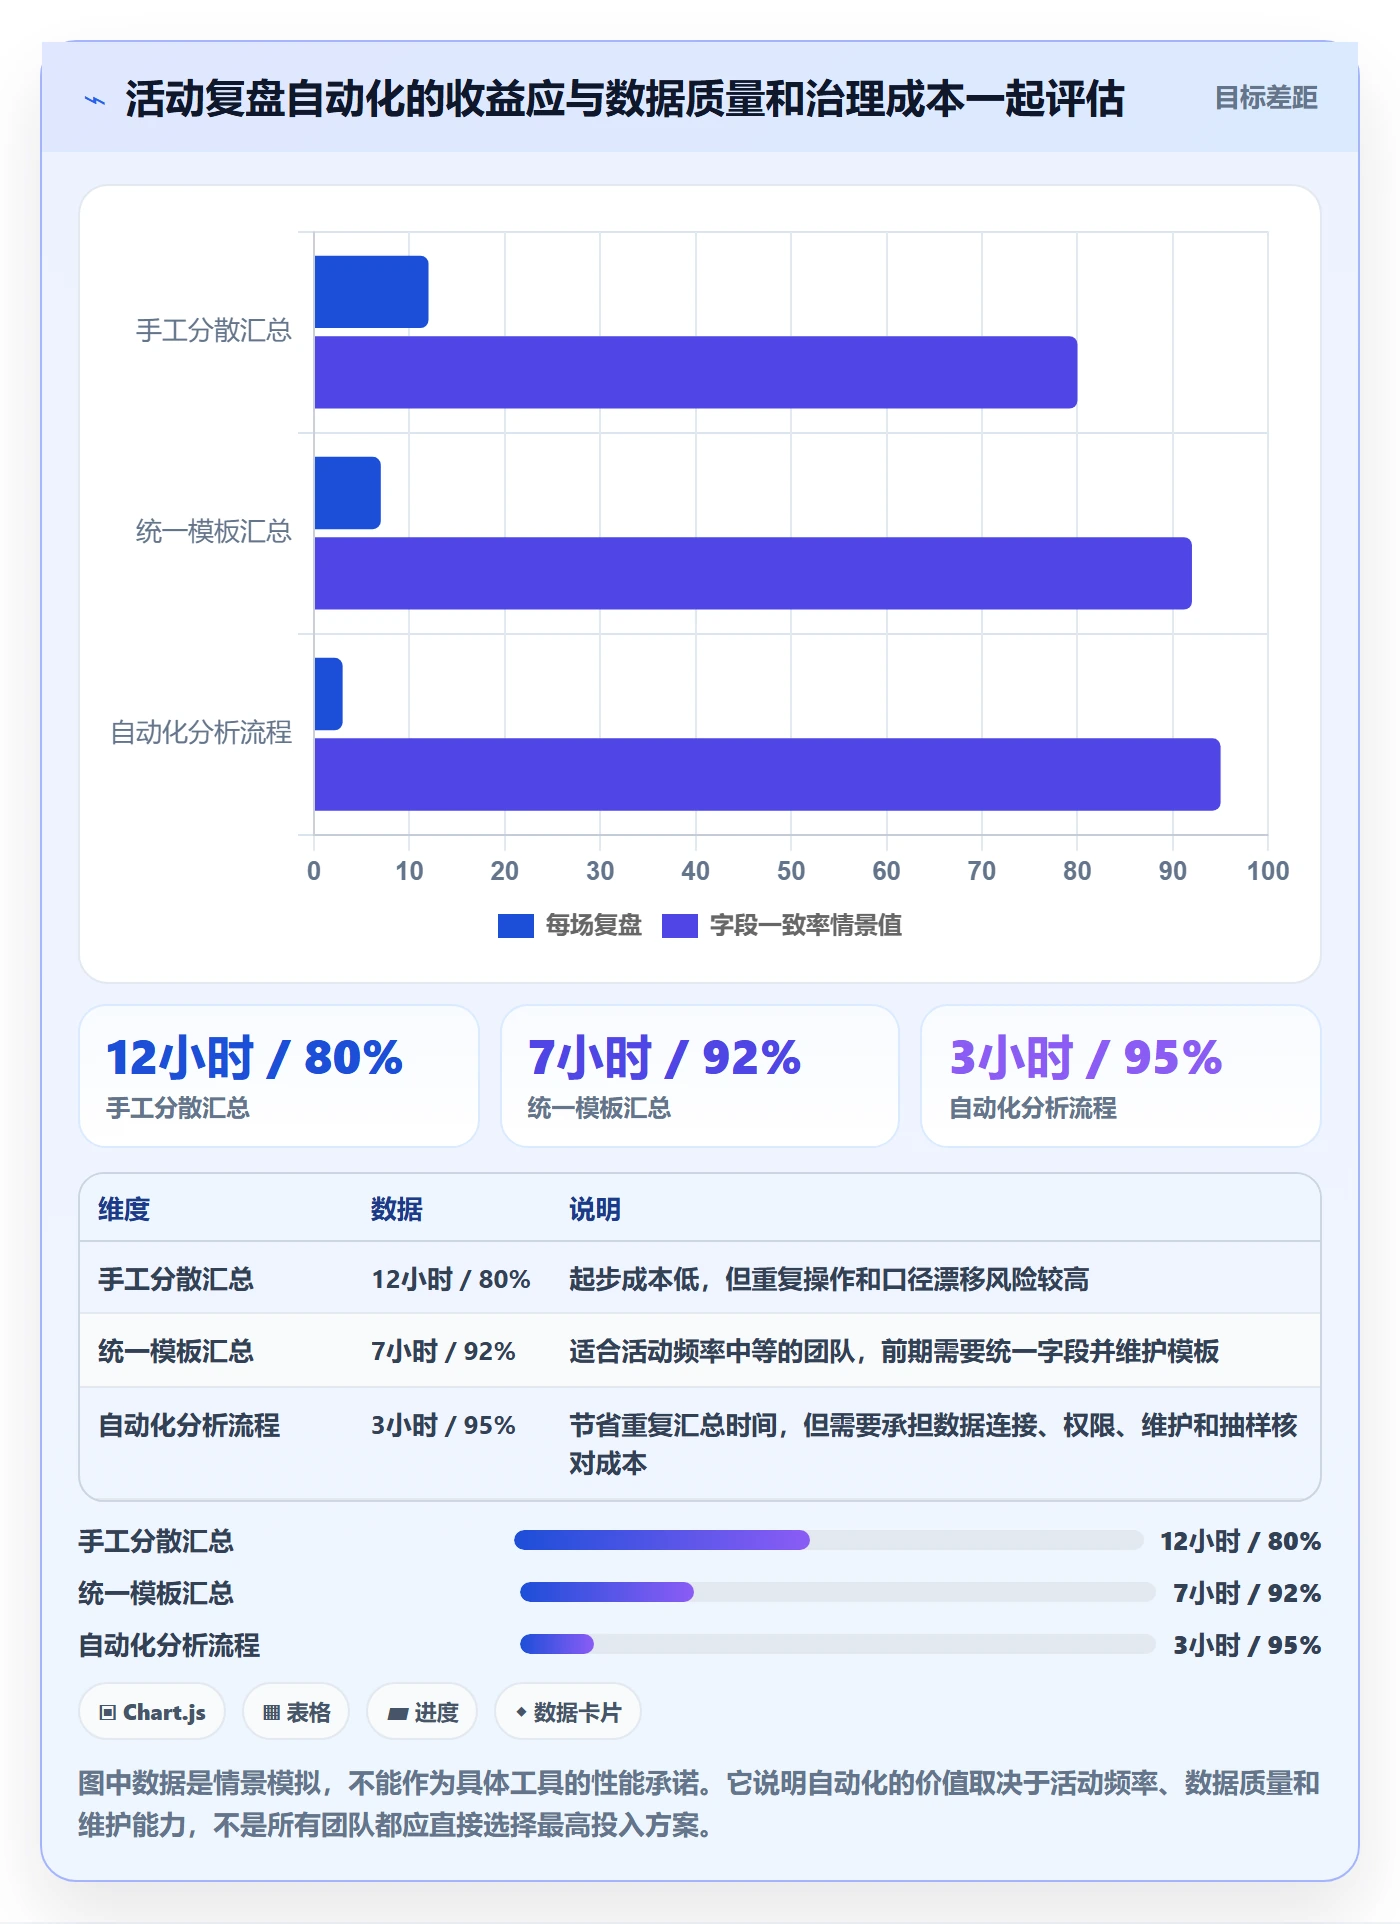The height and width of the screenshot is (1924, 1400).
Task: Click the 3小时 / 95% data card
Action: tap(1121, 1076)
